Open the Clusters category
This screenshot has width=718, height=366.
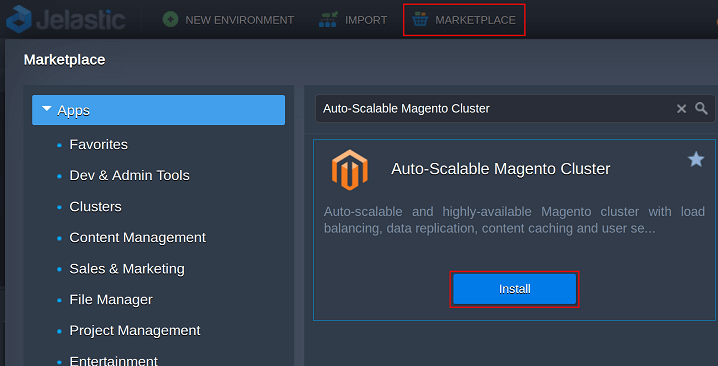(95, 207)
